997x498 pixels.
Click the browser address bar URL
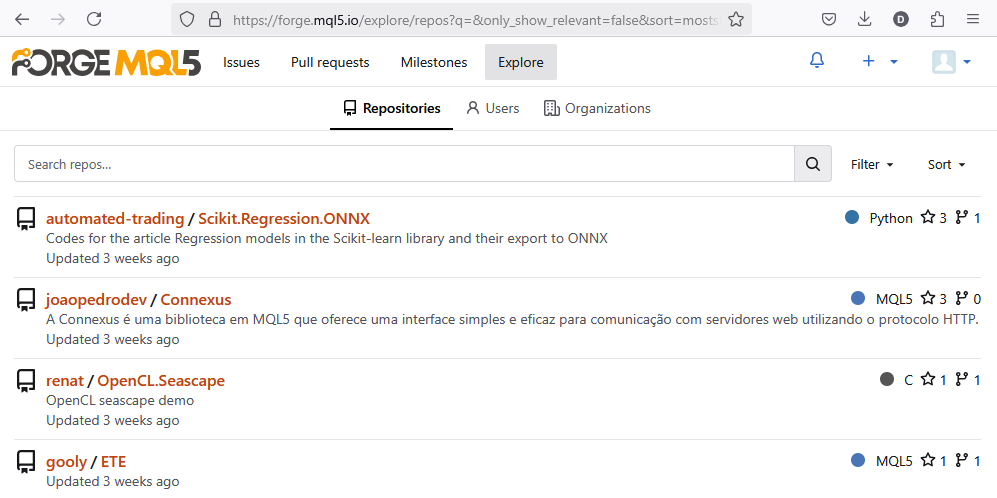[x=476, y=20]
